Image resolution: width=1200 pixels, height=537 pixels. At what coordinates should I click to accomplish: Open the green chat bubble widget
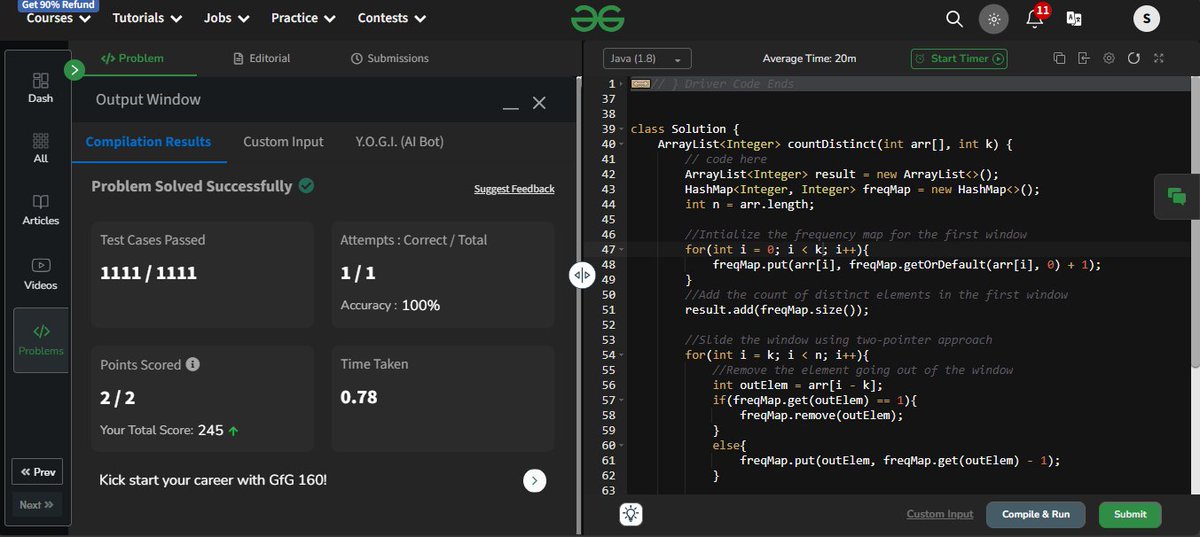pyautogui.click(x=1177, y=196)
